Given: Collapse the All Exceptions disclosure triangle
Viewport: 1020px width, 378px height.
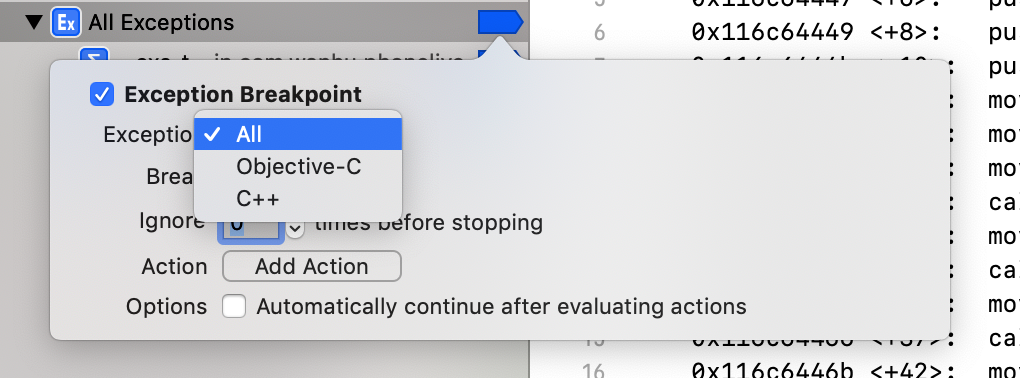Looking at the screenshot, I should pos(33,23).
